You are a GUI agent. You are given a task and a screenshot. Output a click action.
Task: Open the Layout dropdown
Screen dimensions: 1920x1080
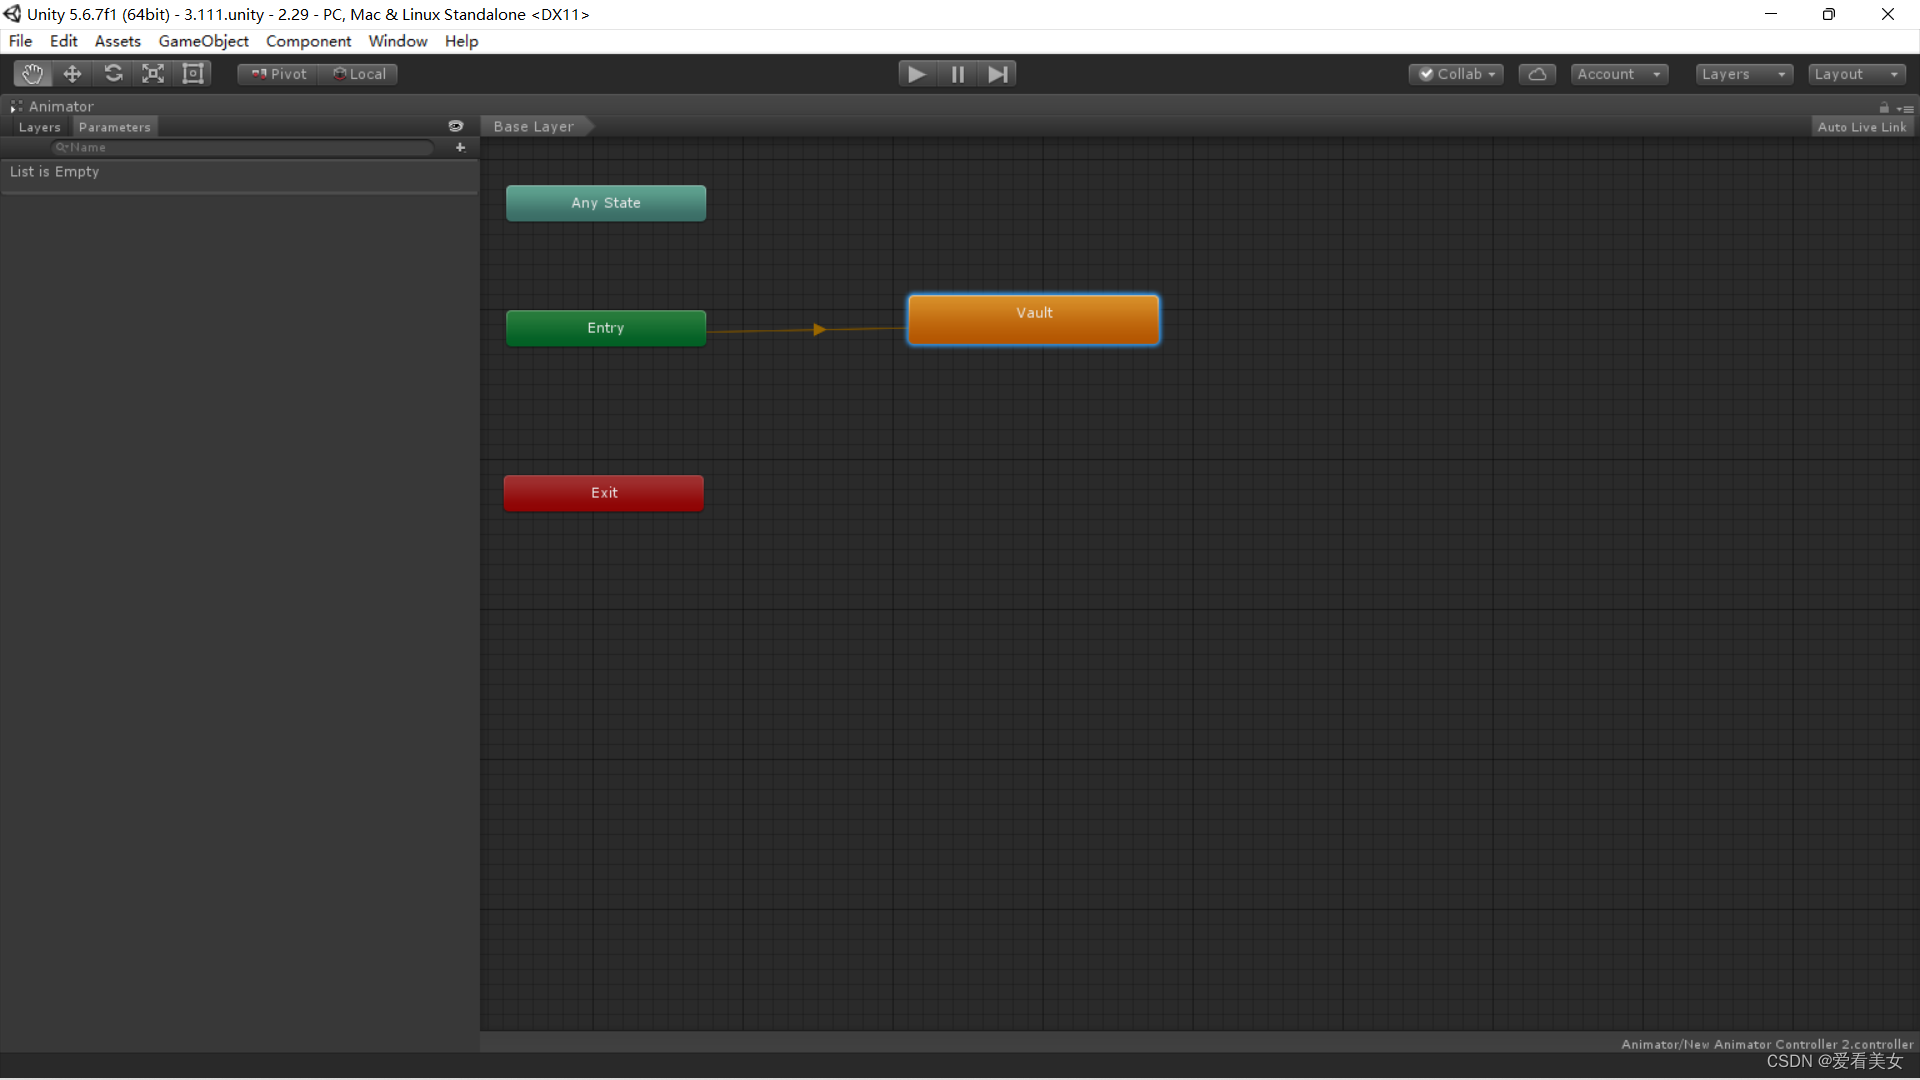pos(1855,74)
